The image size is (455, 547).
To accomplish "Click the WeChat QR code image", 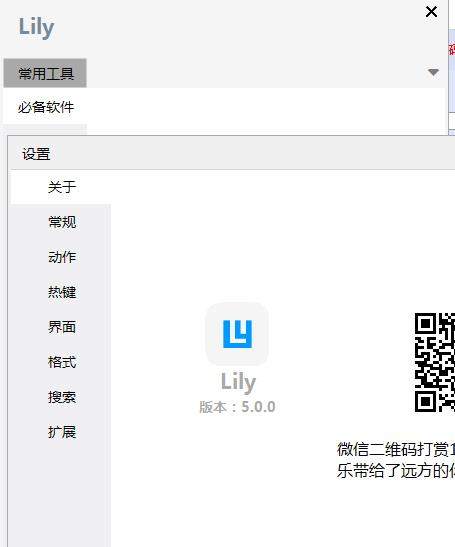I will [x=435, y=362].
